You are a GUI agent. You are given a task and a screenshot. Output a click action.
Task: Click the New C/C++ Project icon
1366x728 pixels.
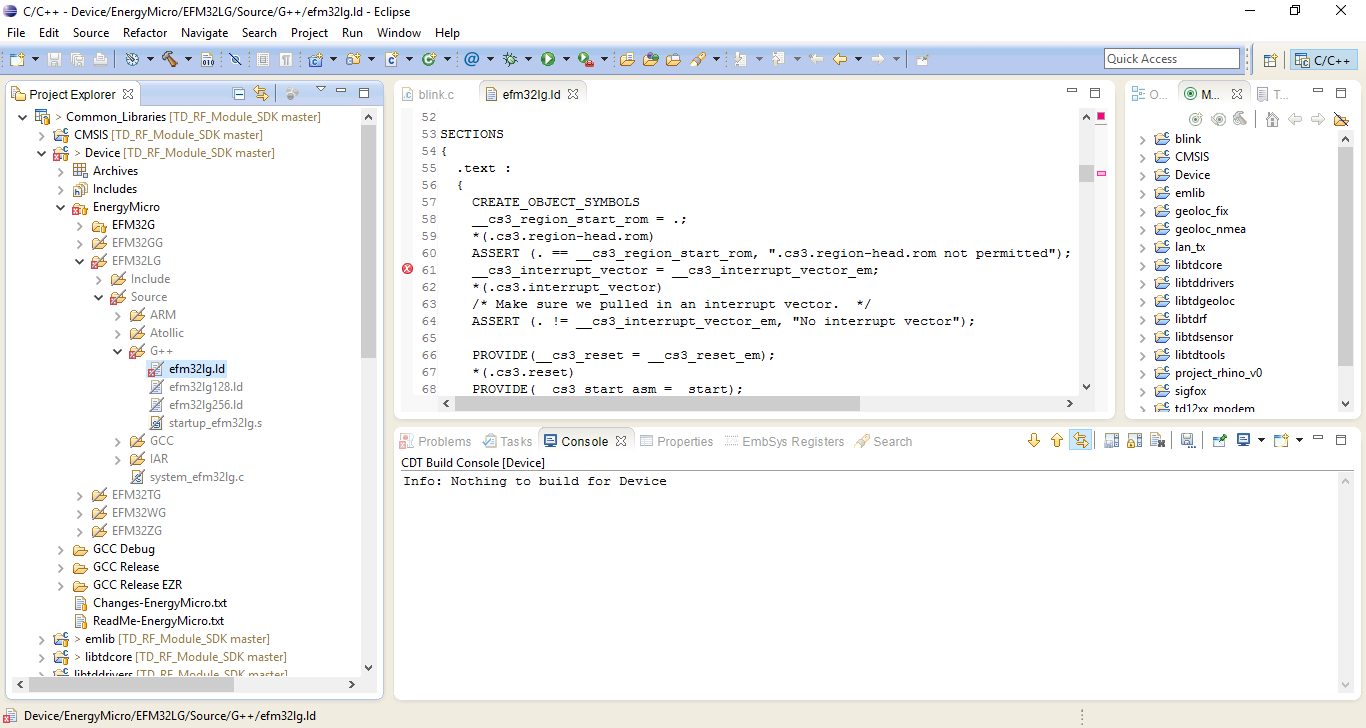(x=316, y=60)
